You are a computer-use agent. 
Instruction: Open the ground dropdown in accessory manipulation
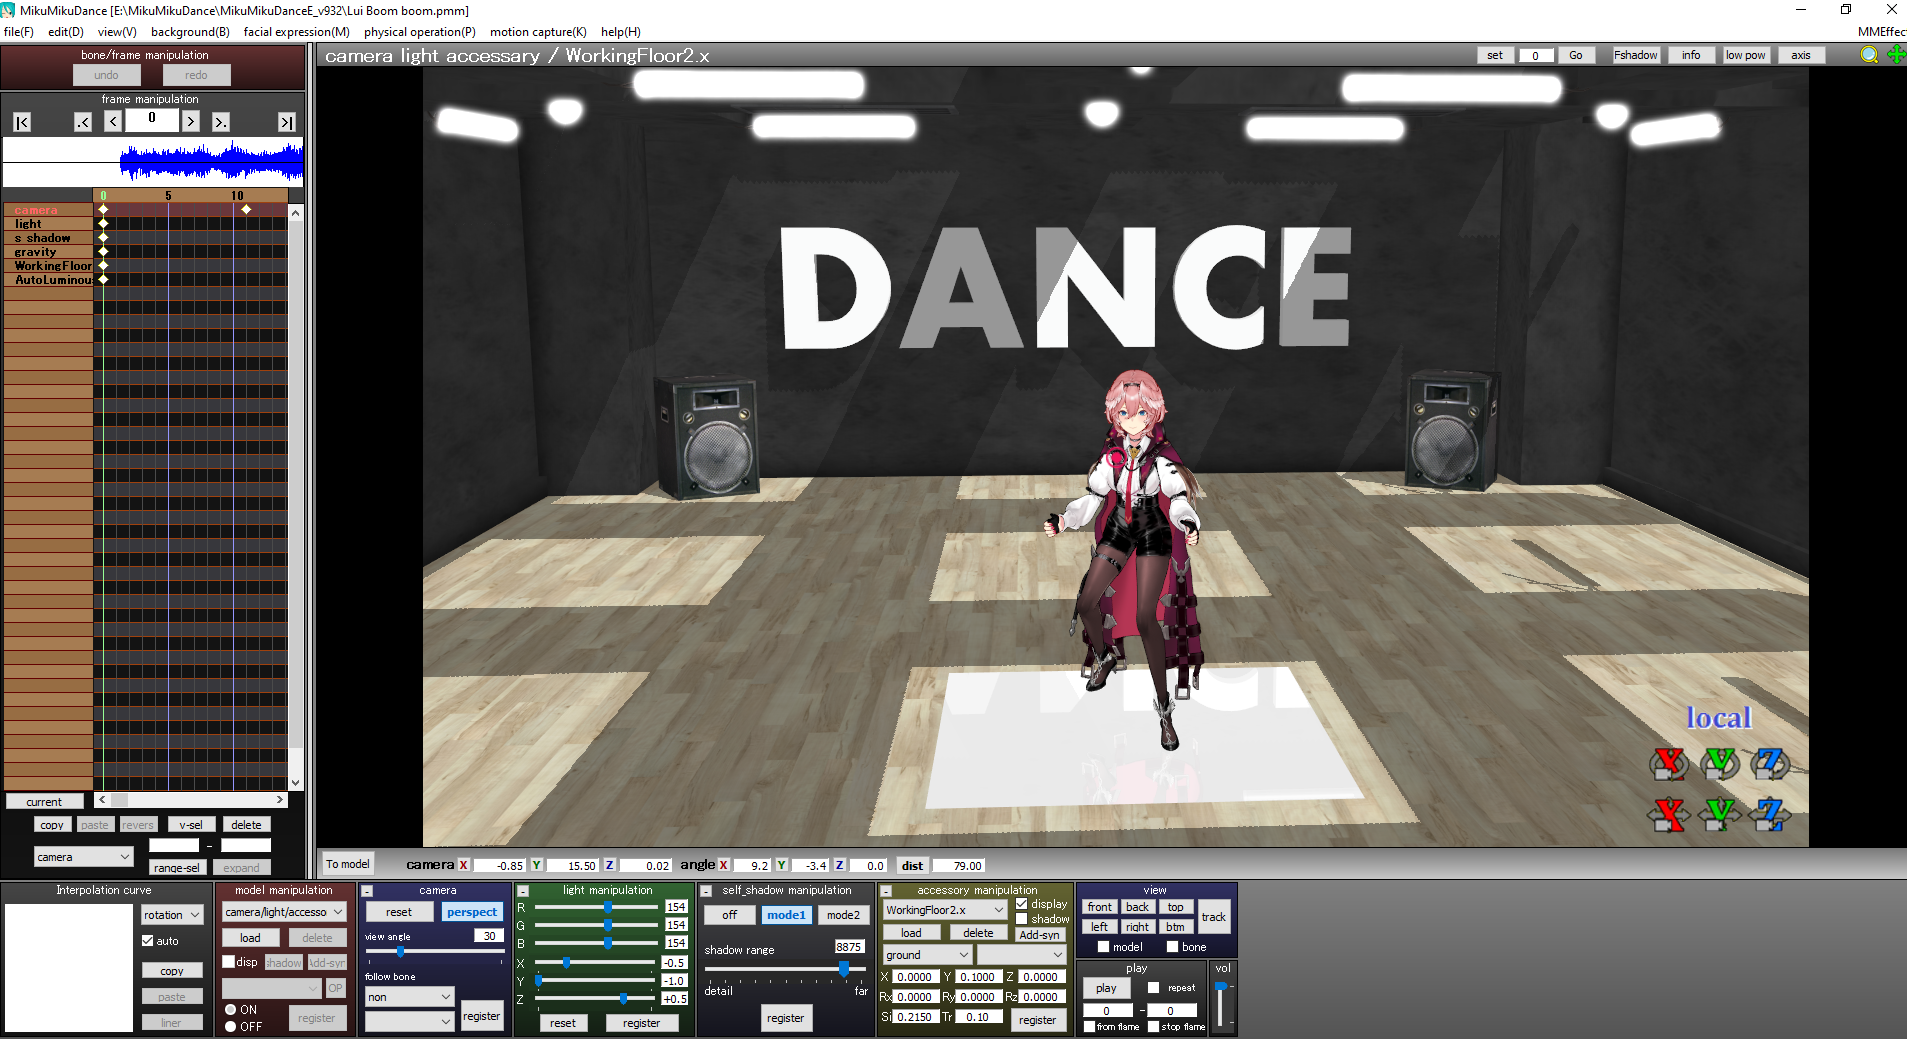click(925, 954)
